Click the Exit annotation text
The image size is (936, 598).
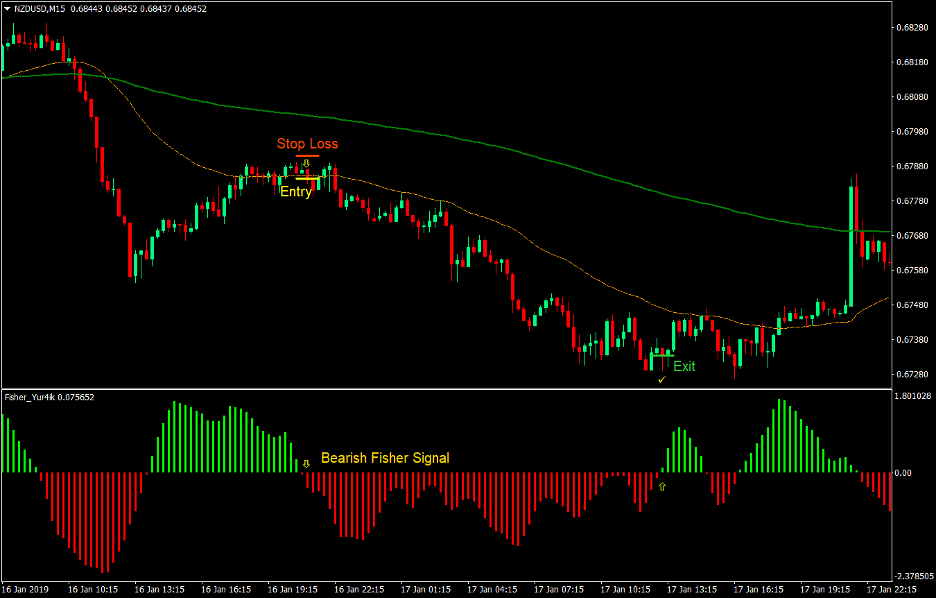[x=684, y=366]
